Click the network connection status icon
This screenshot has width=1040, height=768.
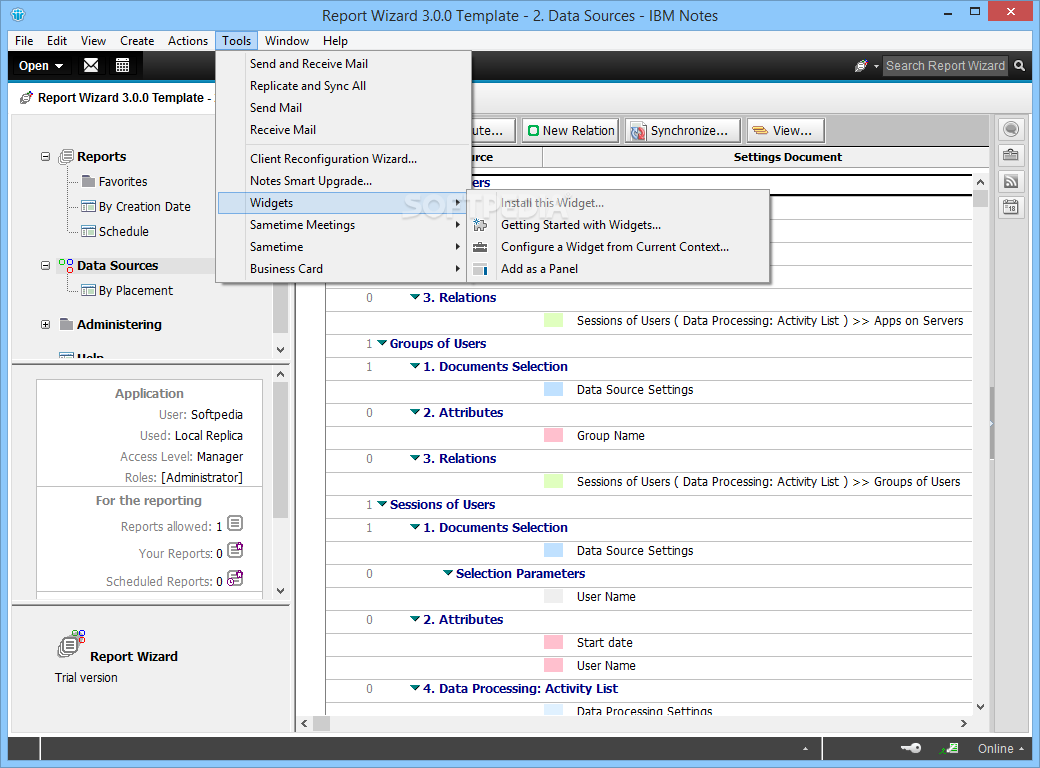coord(949,748)
